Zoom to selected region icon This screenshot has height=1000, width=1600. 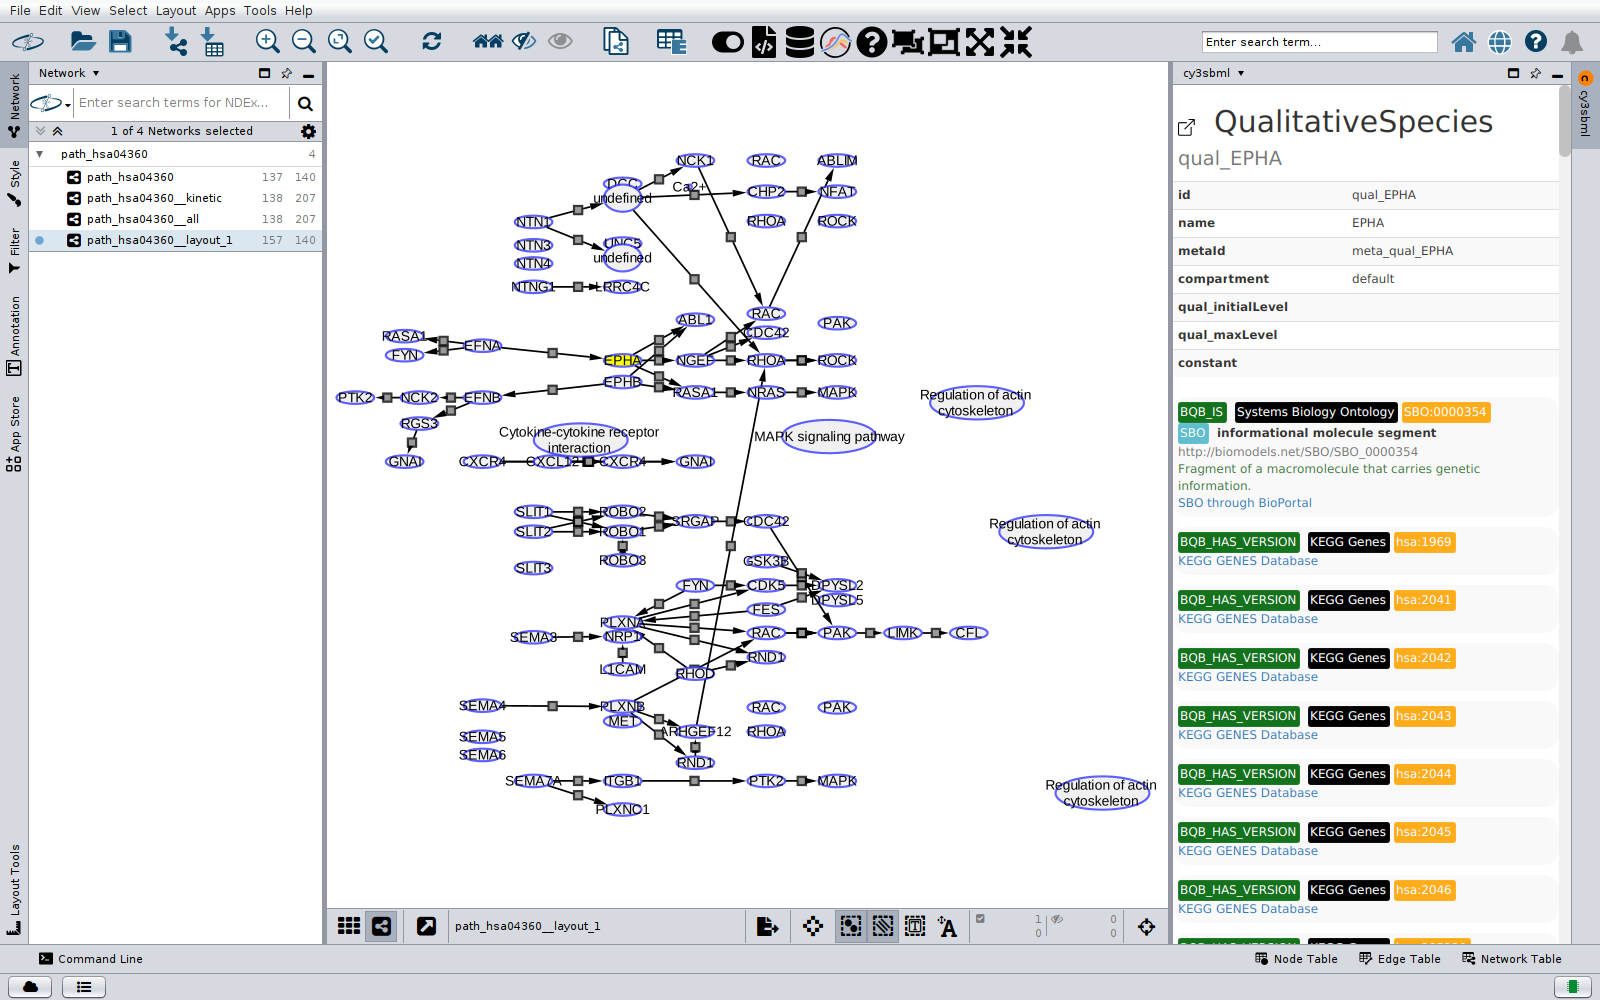[x=376, y=41]
